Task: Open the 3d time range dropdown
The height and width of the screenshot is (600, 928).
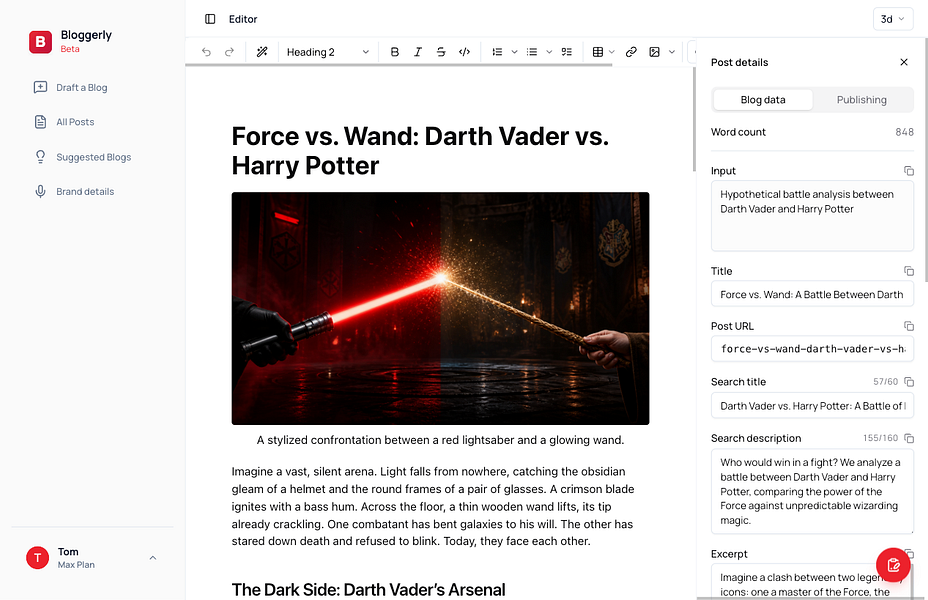Action: 892,19
